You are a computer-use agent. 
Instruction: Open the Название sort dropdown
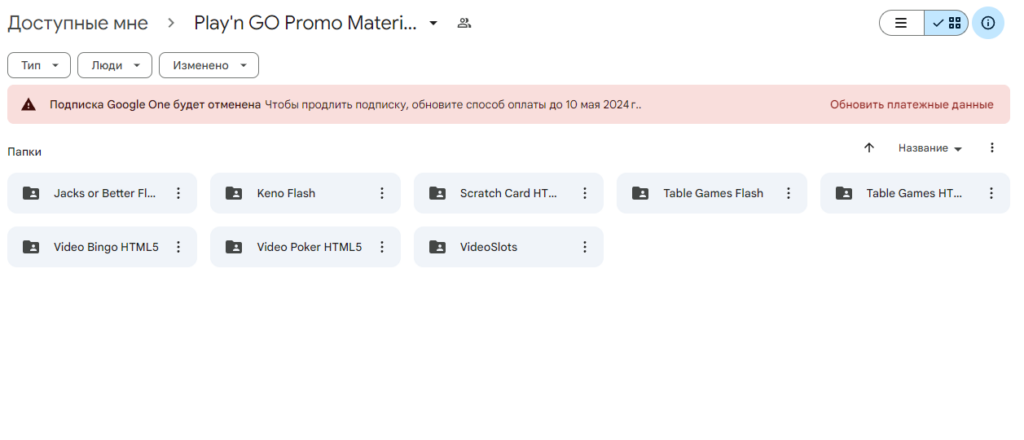[x=929, y=148]
